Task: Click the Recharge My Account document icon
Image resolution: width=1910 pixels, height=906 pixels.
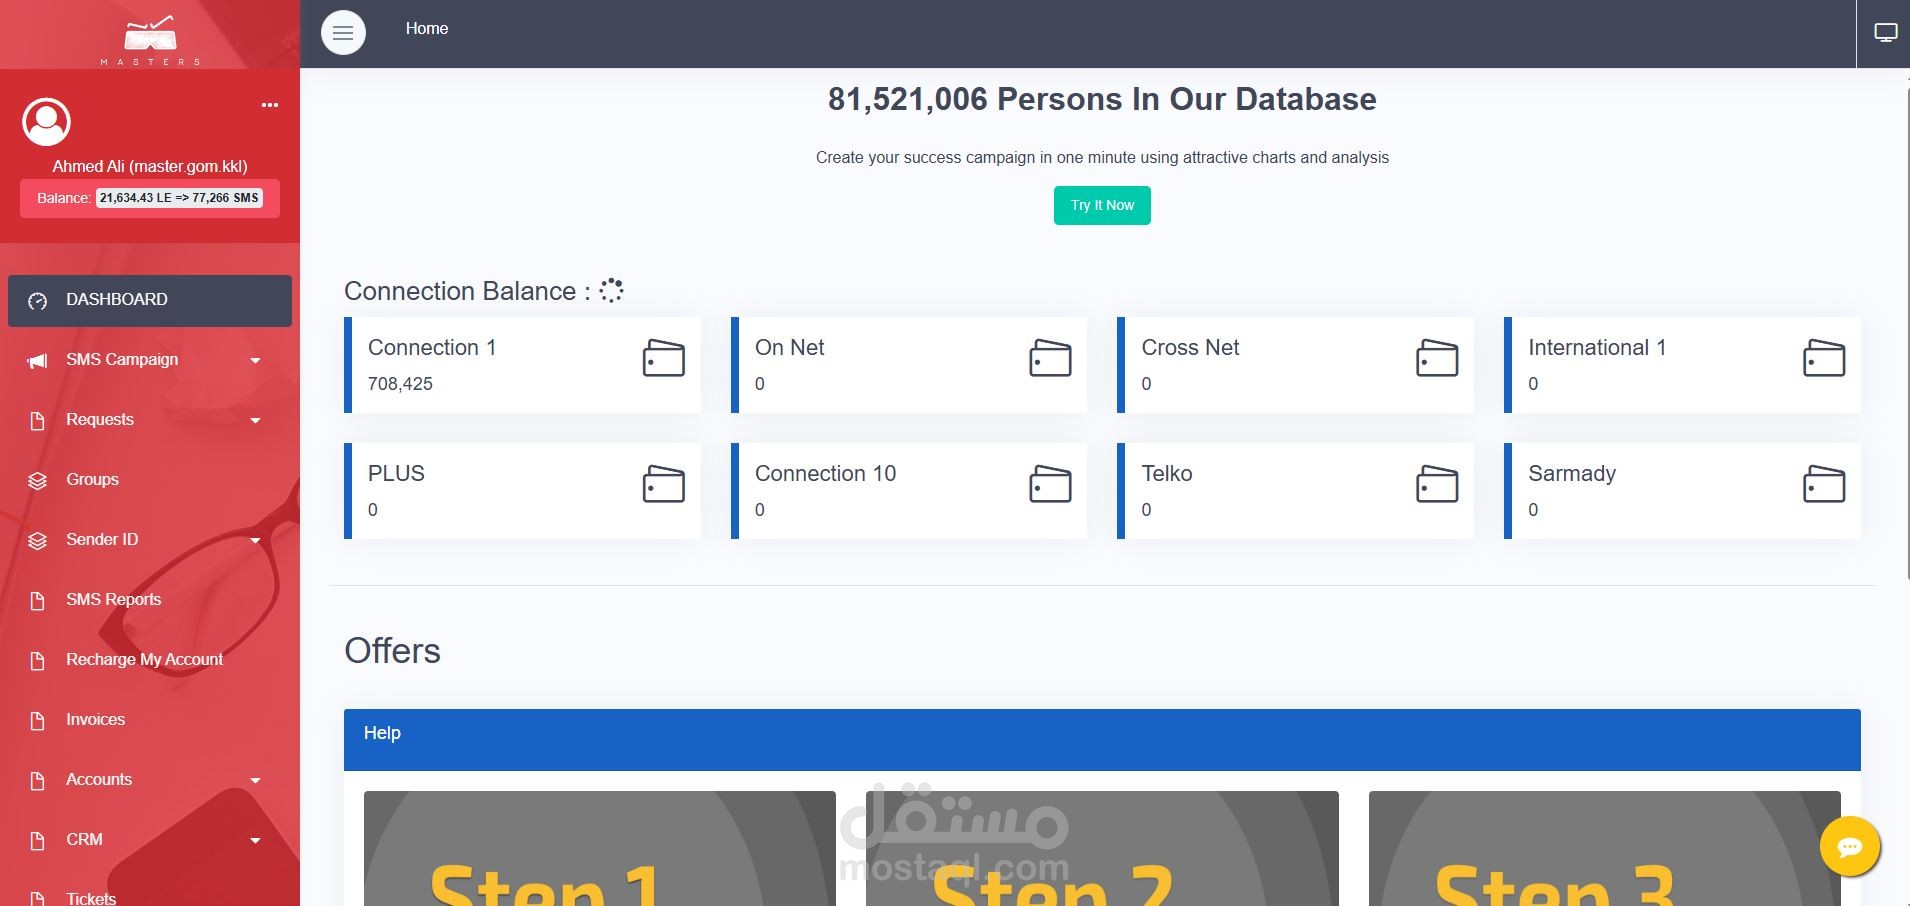Action: coord(38,661)
